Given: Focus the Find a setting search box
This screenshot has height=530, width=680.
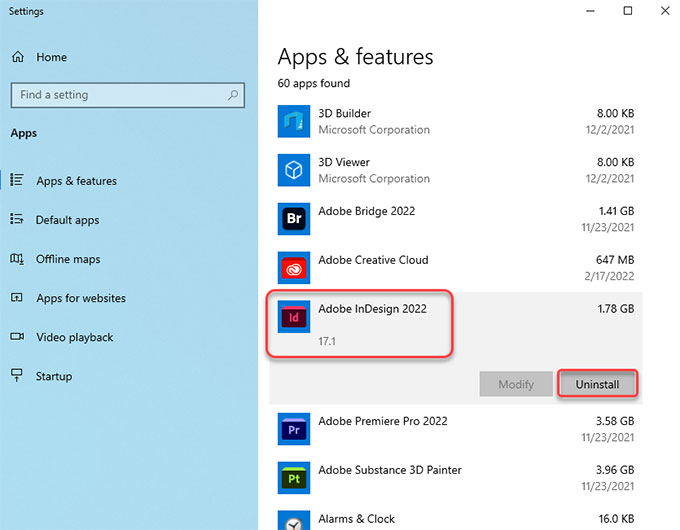Looking at the screenshot, I should click(128, 95).
